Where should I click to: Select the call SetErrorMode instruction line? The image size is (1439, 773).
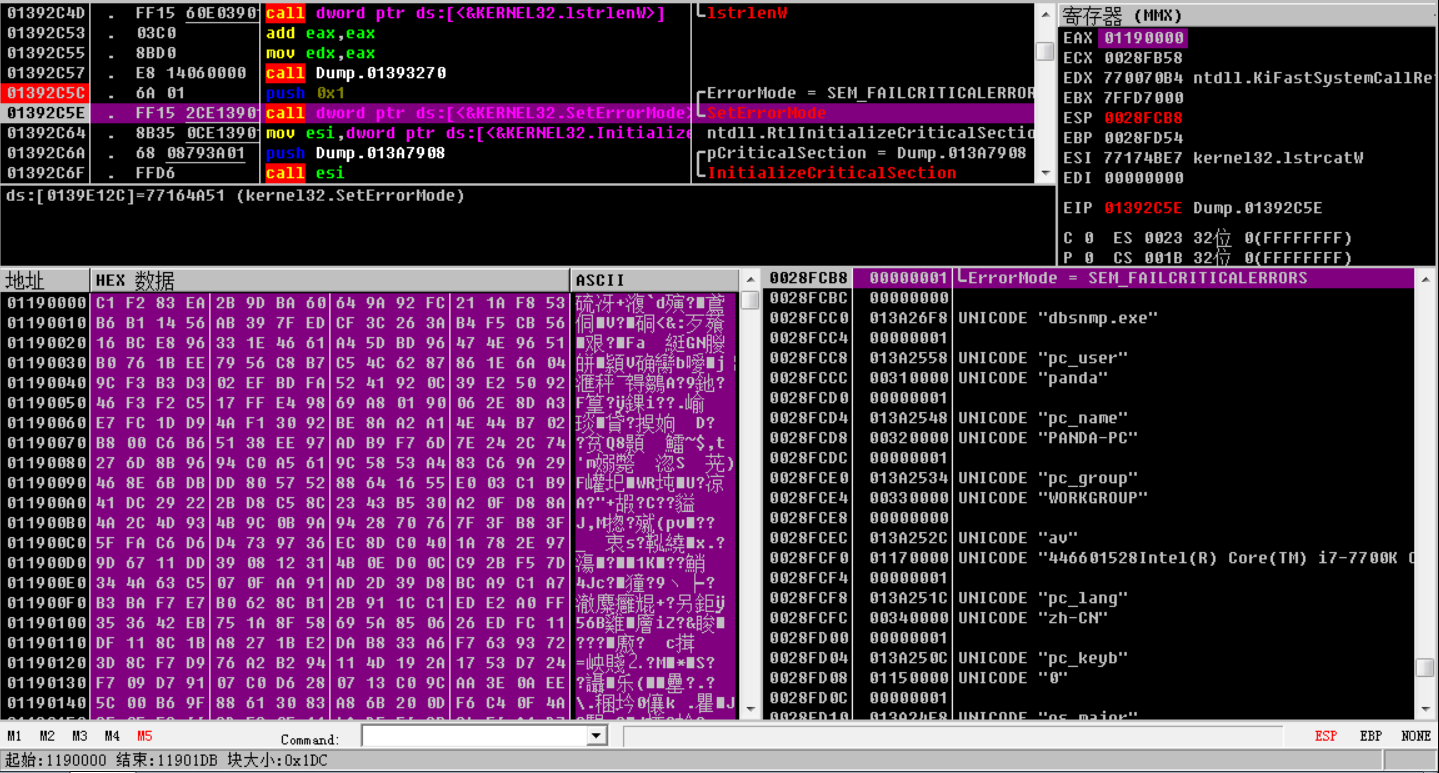pos(478,113)
